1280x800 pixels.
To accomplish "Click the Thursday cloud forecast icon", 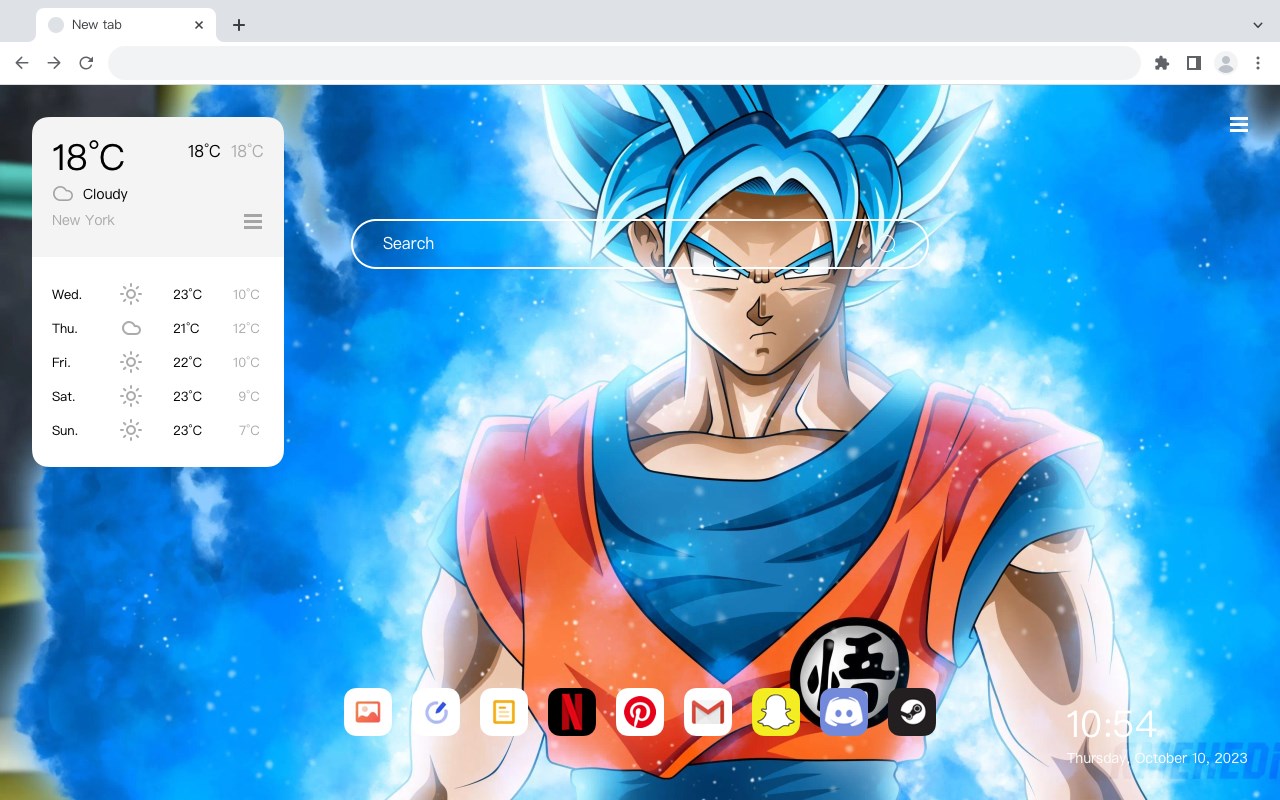I will point(131,328).
